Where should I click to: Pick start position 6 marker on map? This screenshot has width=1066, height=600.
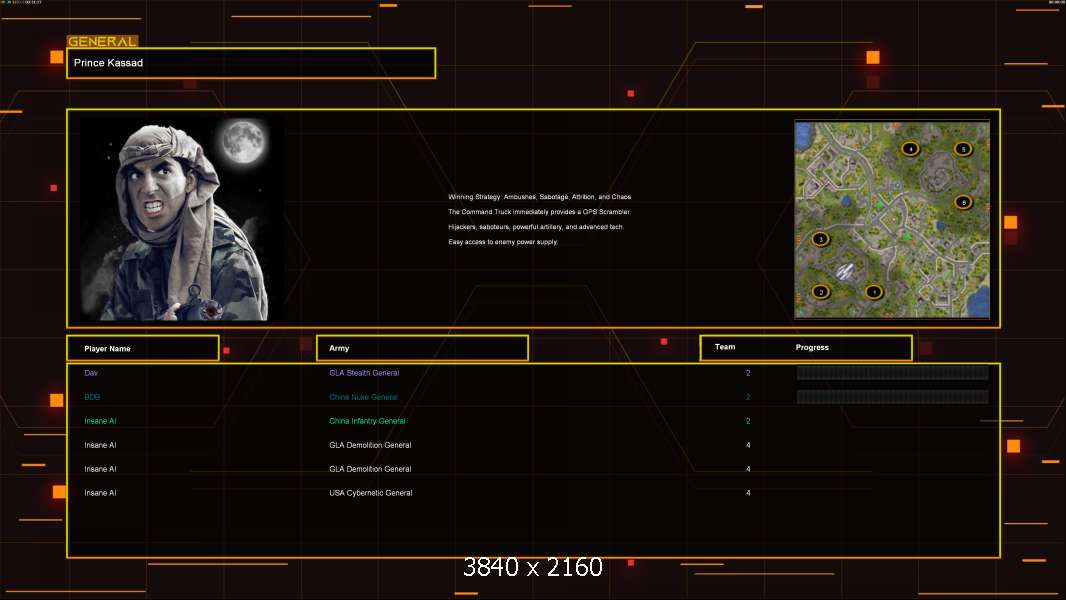point(963,202)
